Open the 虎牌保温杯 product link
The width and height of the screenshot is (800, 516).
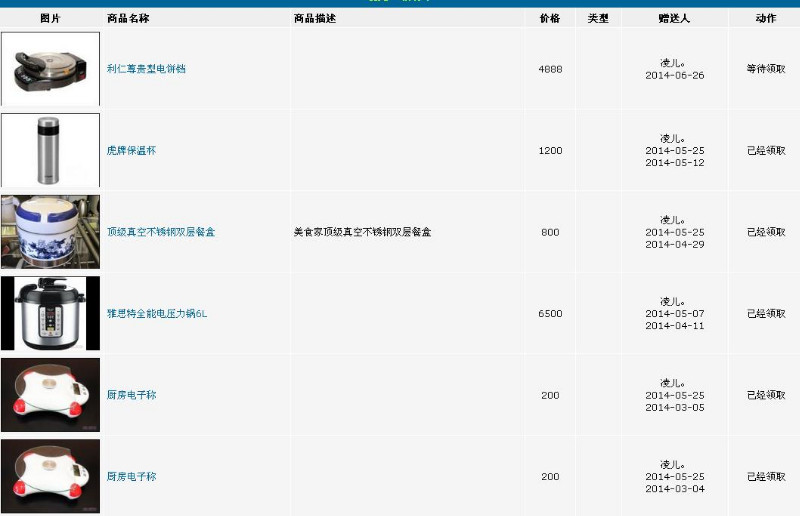[x=131, y=151]
